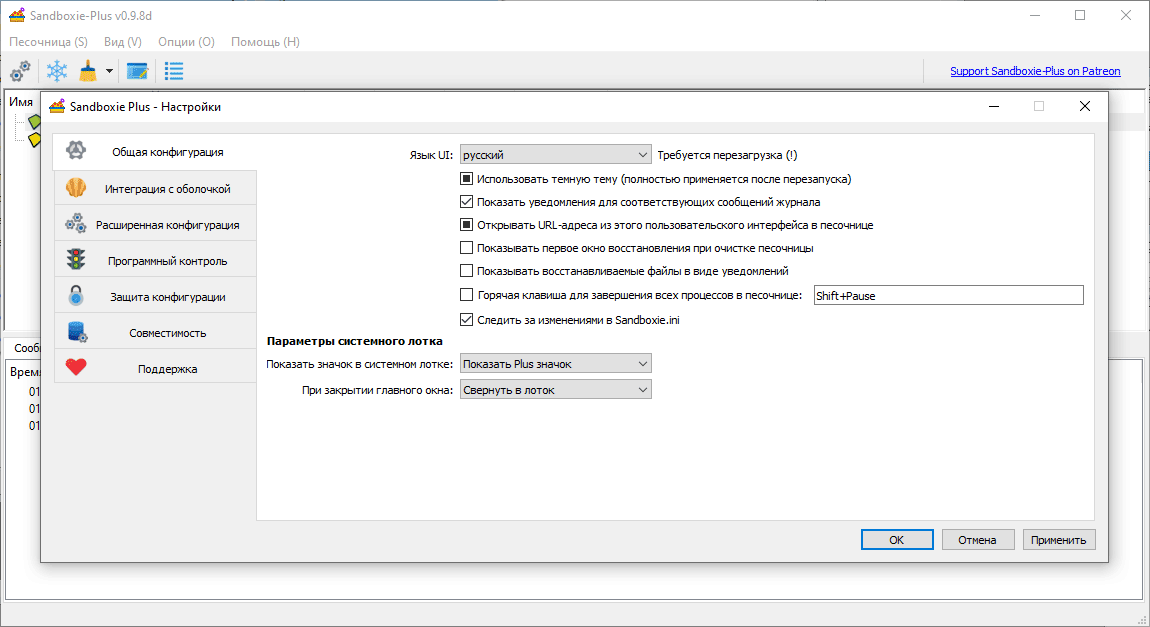The width and height of the screenshot is (1150, 627).
Task: Open the Песочница (S) menu
Action: pos(48,42)
